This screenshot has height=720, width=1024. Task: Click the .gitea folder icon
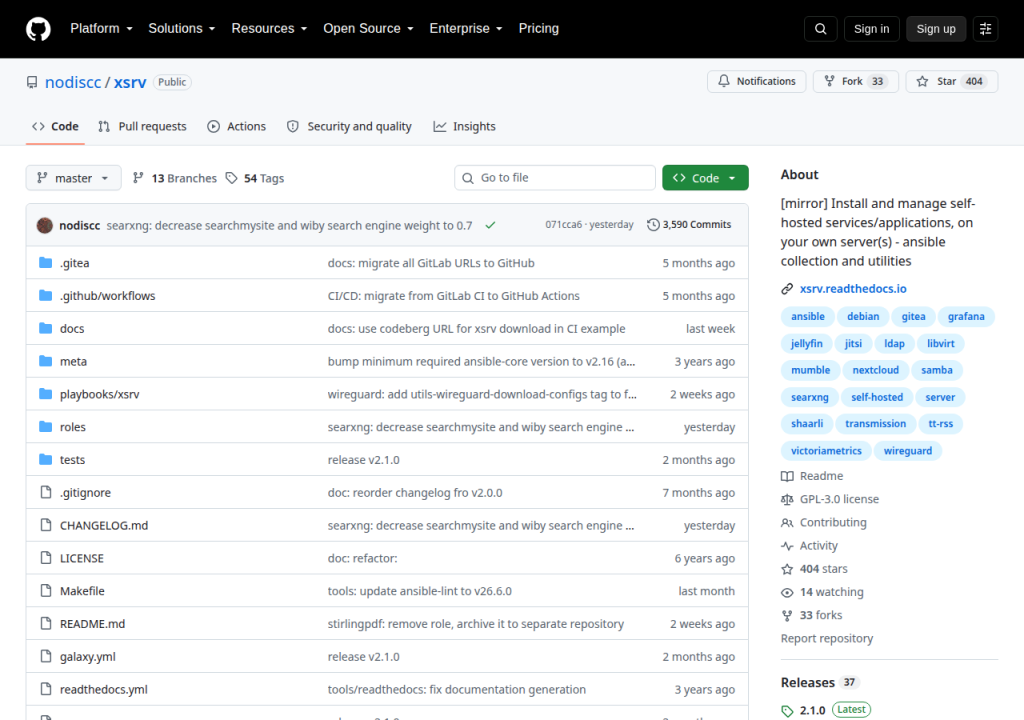pyautogui.click(x=45, y=263)
